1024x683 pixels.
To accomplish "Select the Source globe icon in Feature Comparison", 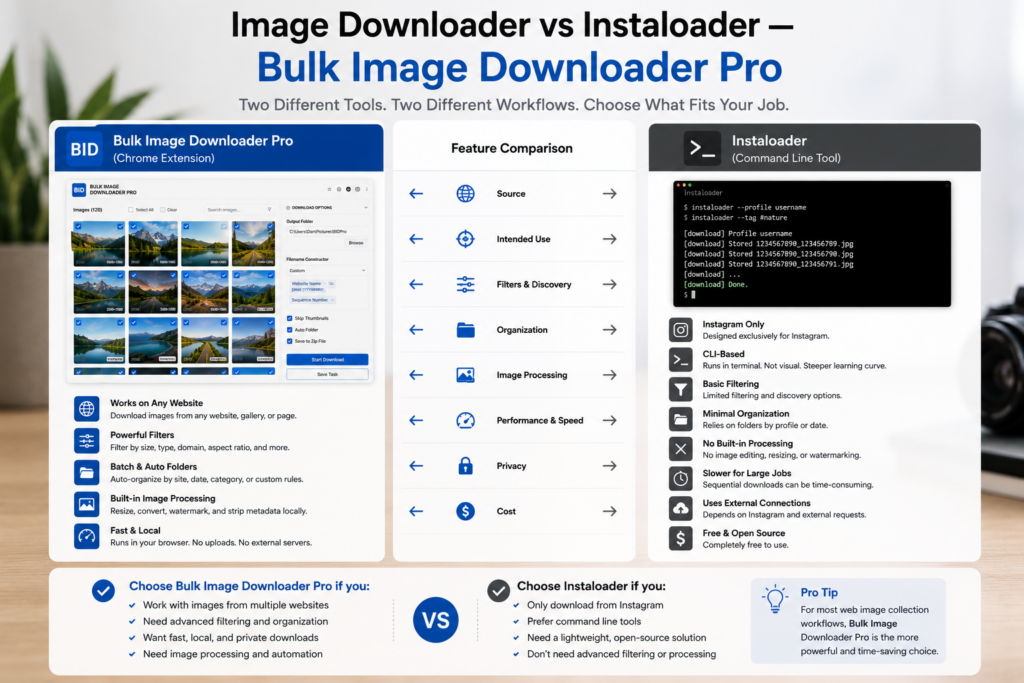I will coord(466,193).
